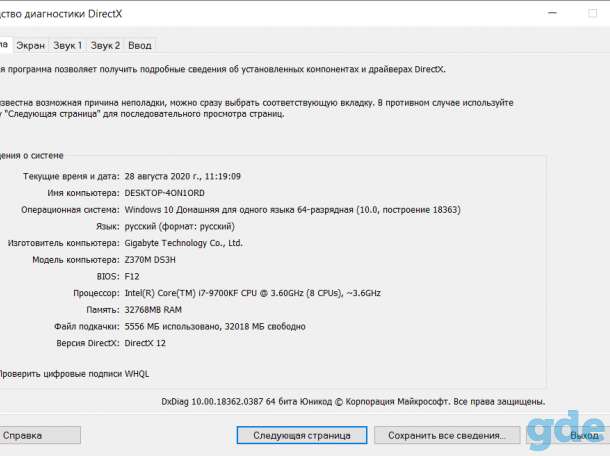Viewport: 610px width, 456px height.
Task: Select computer name DESKTOP-4ON1ORD
Action: click(165, 193)
